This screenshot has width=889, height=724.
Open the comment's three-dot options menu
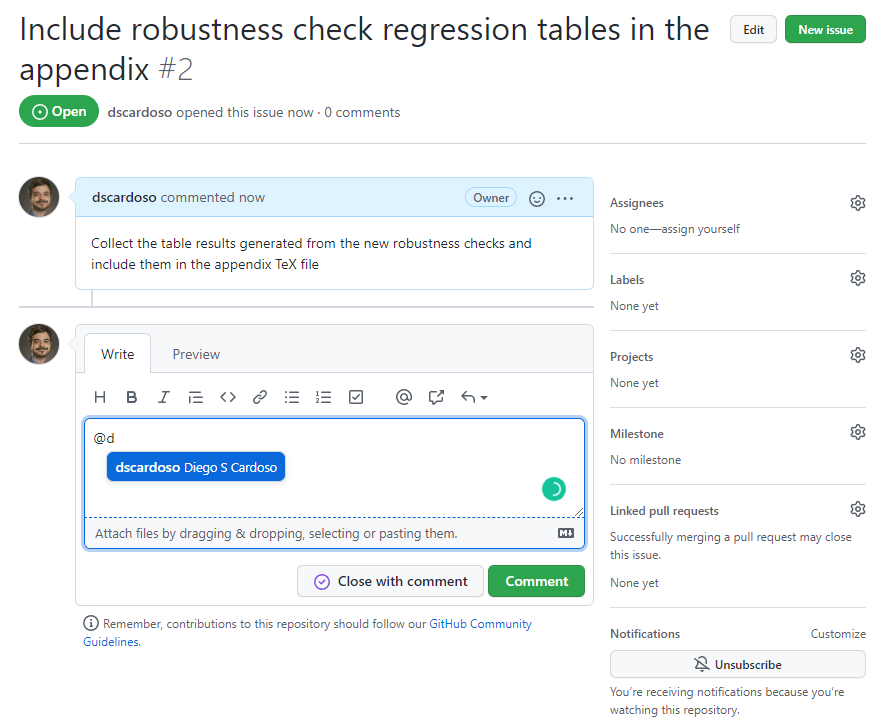click(x=565, y=198)
